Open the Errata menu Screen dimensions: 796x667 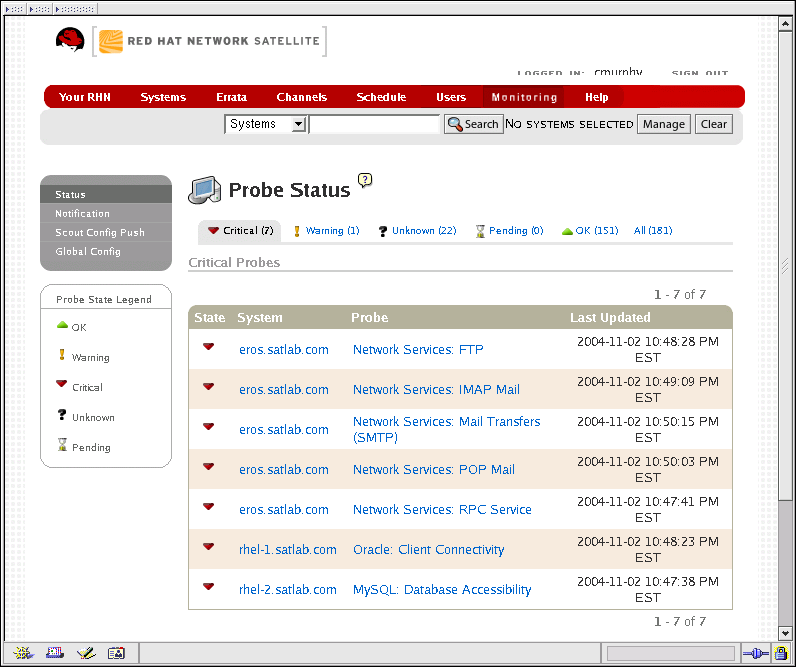[x=231, y=97]
